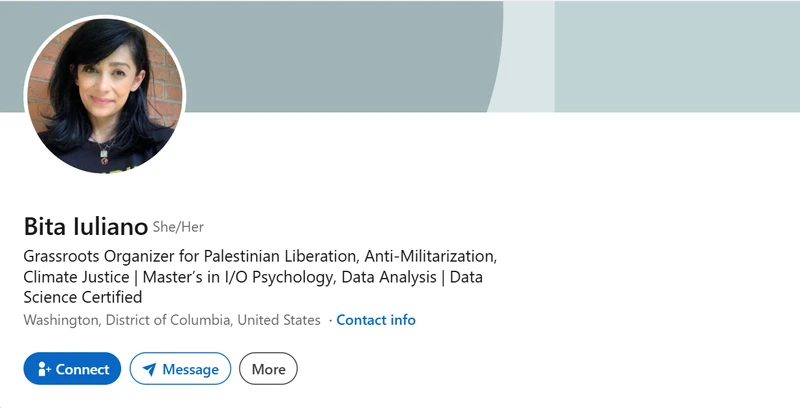Click the Anti-Militarization text in headline
This screenshot has height=408, width=800.
(431, 256)
